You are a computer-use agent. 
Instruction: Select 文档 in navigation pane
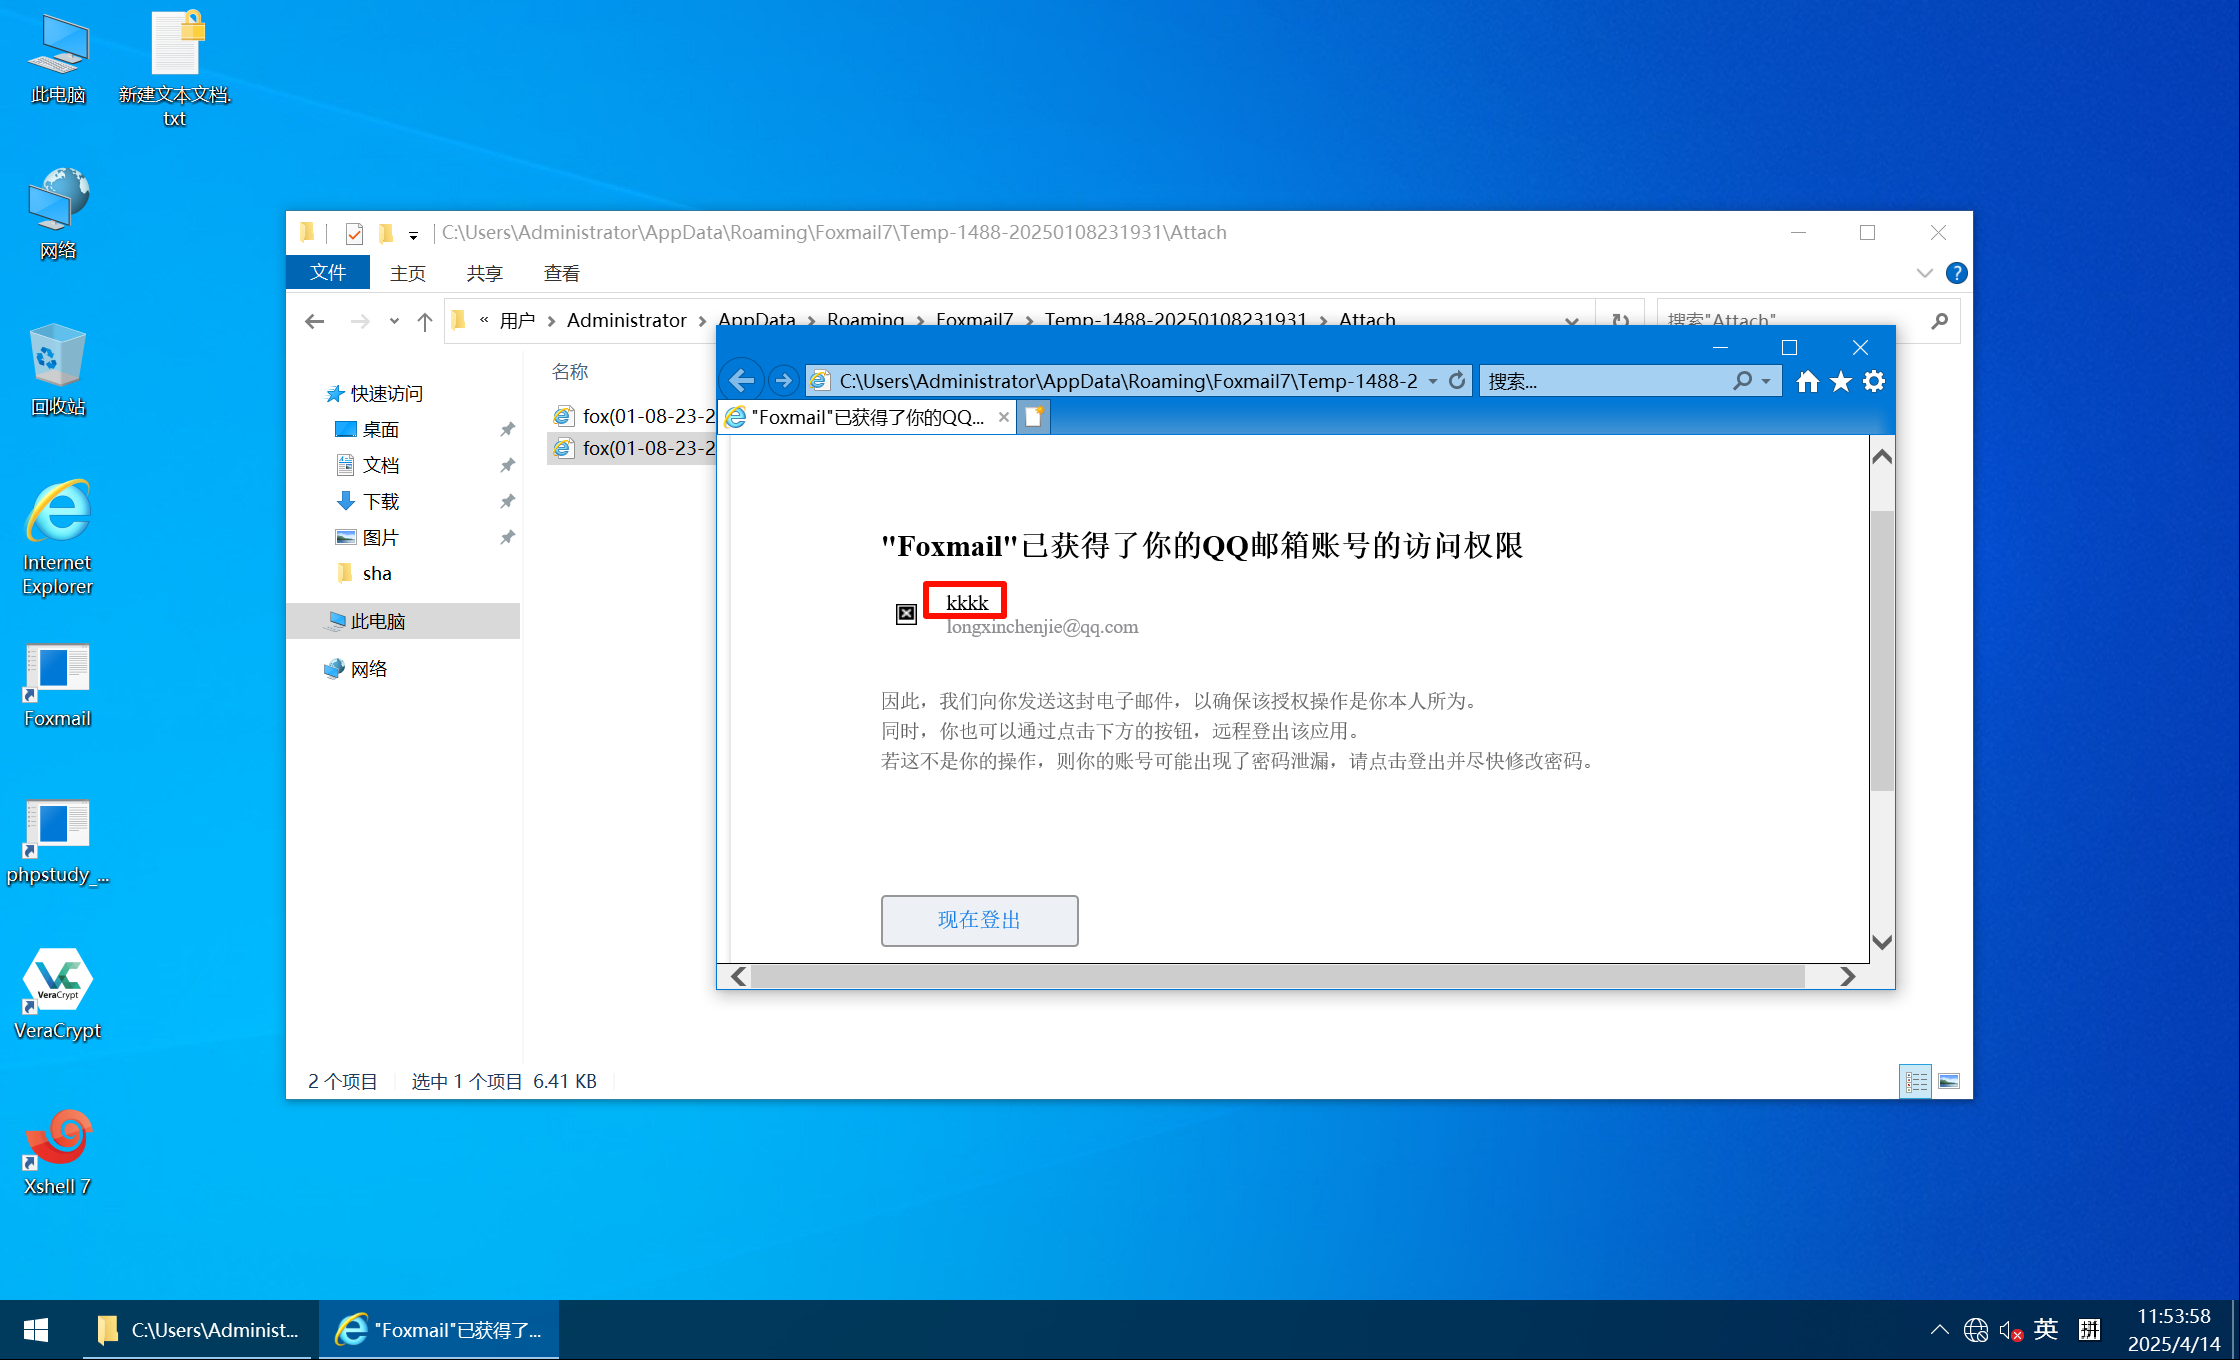click(381, 465)
